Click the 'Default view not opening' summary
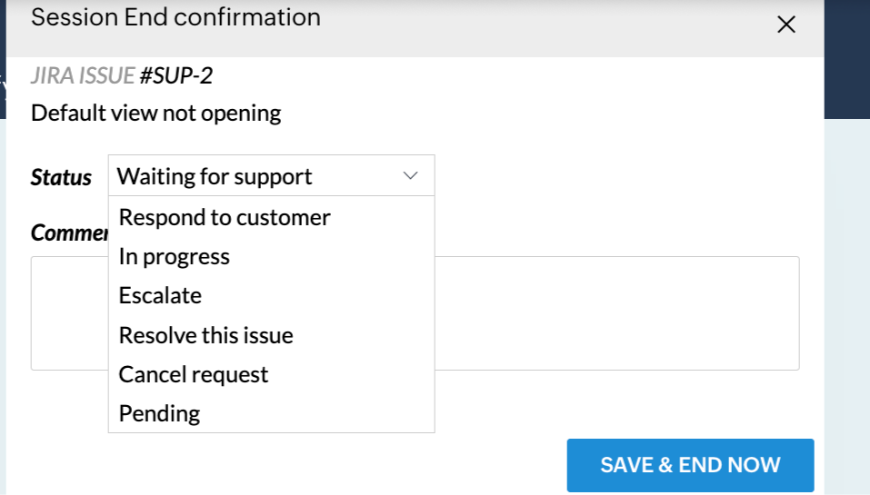Viewport: 870px width, 495px height. click(x=156, y=113)
